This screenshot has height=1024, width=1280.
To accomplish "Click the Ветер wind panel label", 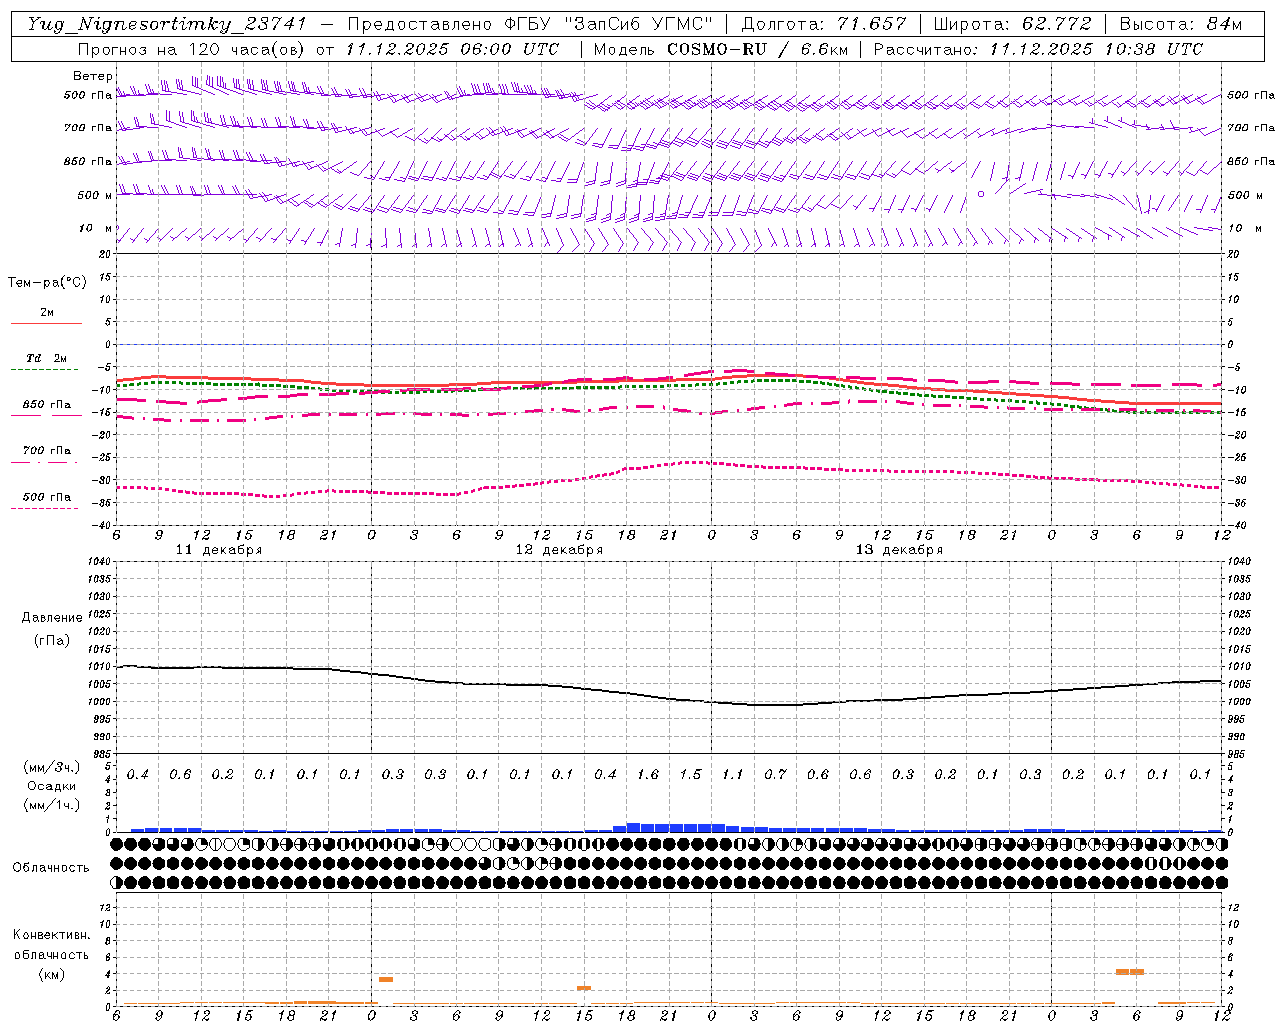I will pyautogui.click(x=93, y=76).
